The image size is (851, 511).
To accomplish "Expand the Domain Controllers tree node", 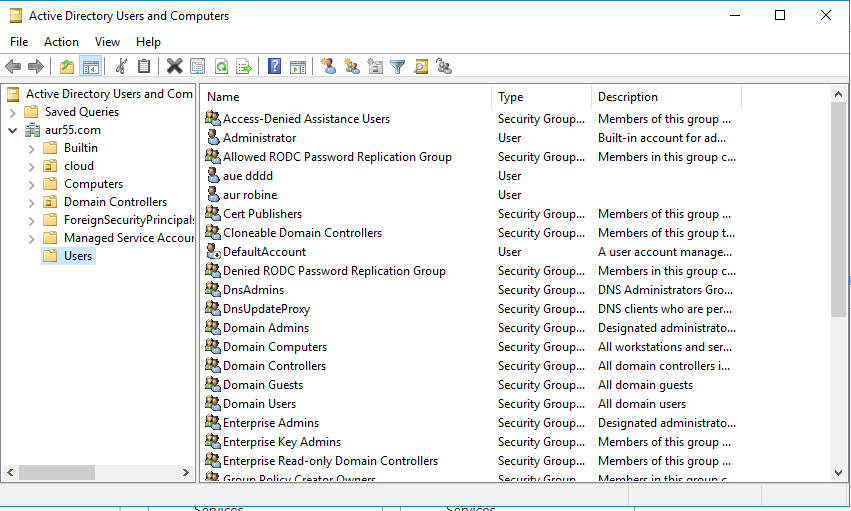I will click(31, 203).
